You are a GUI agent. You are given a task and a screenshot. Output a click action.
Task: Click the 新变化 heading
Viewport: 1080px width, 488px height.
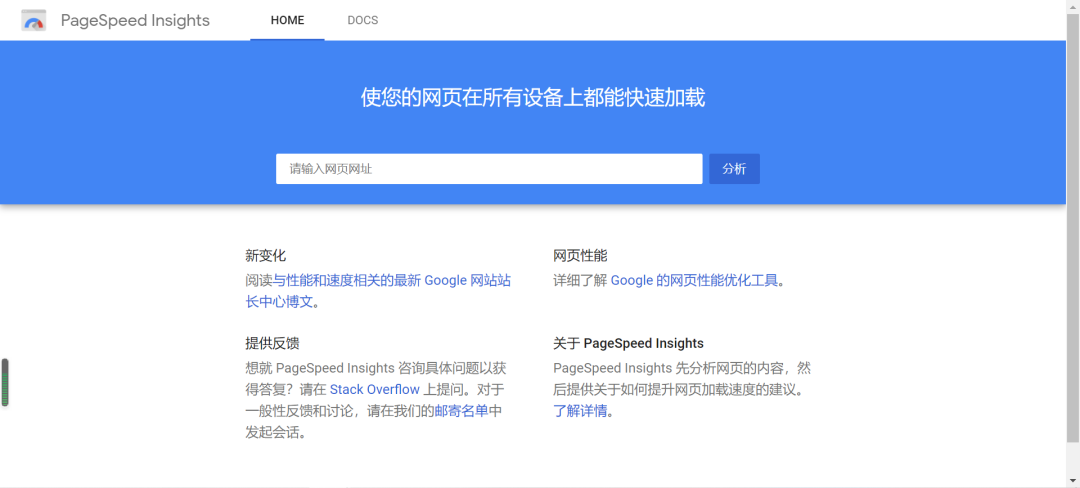click(265, 256)
